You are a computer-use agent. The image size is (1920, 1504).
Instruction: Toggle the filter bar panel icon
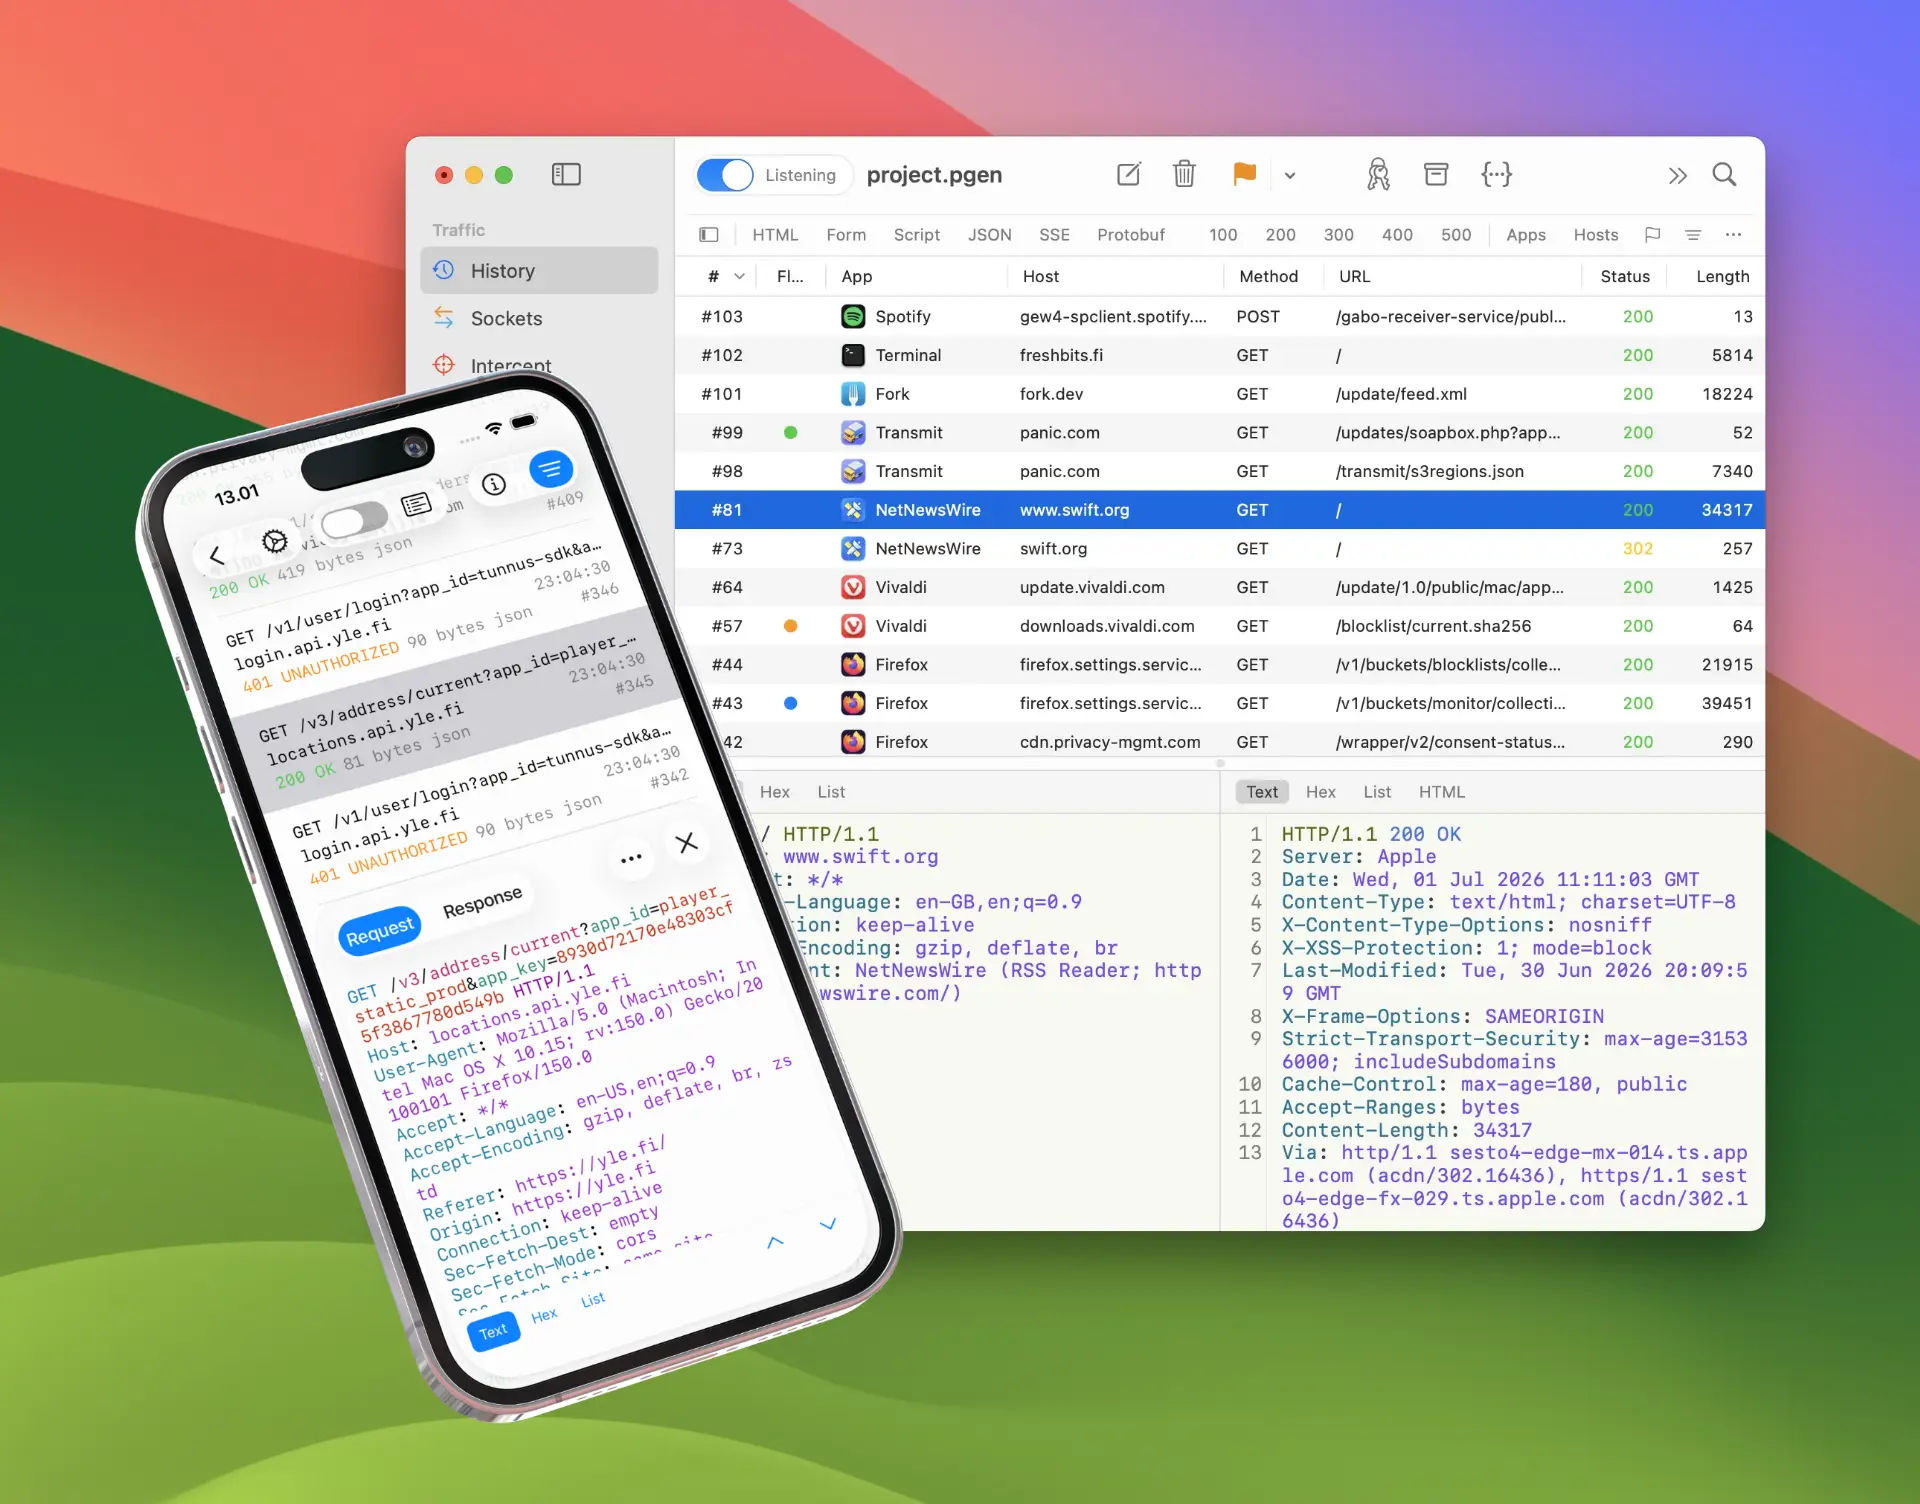click(709, 235)
